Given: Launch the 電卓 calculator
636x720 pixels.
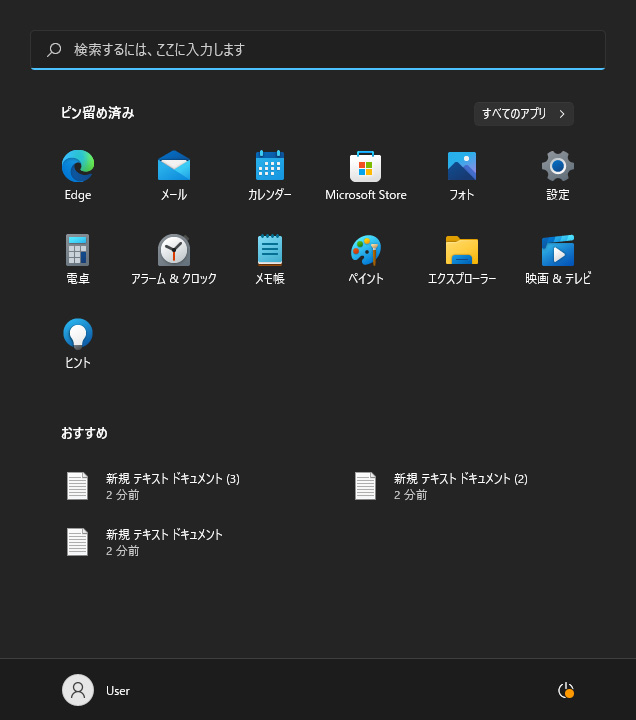Looking at the screenshot, I should coord(78,250).
